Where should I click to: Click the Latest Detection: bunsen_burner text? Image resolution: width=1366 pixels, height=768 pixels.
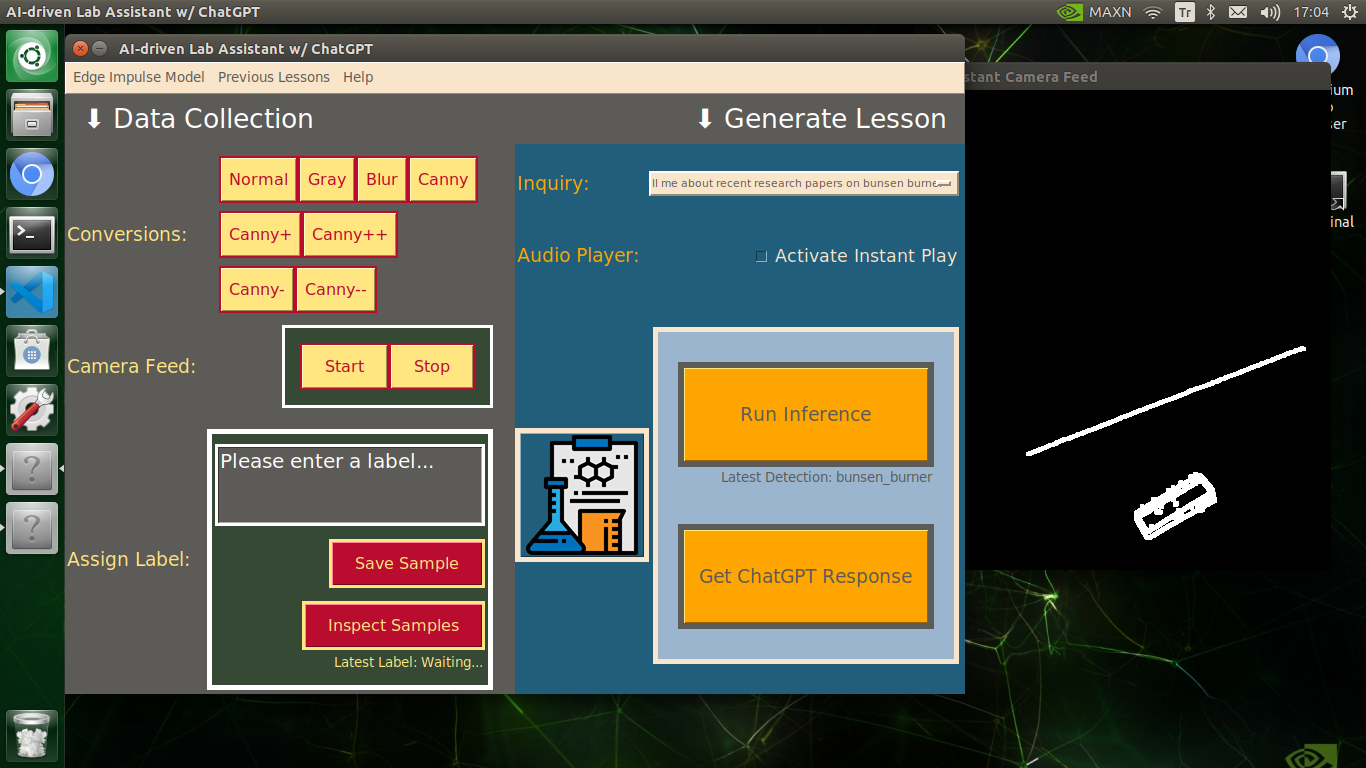point(827,477)
